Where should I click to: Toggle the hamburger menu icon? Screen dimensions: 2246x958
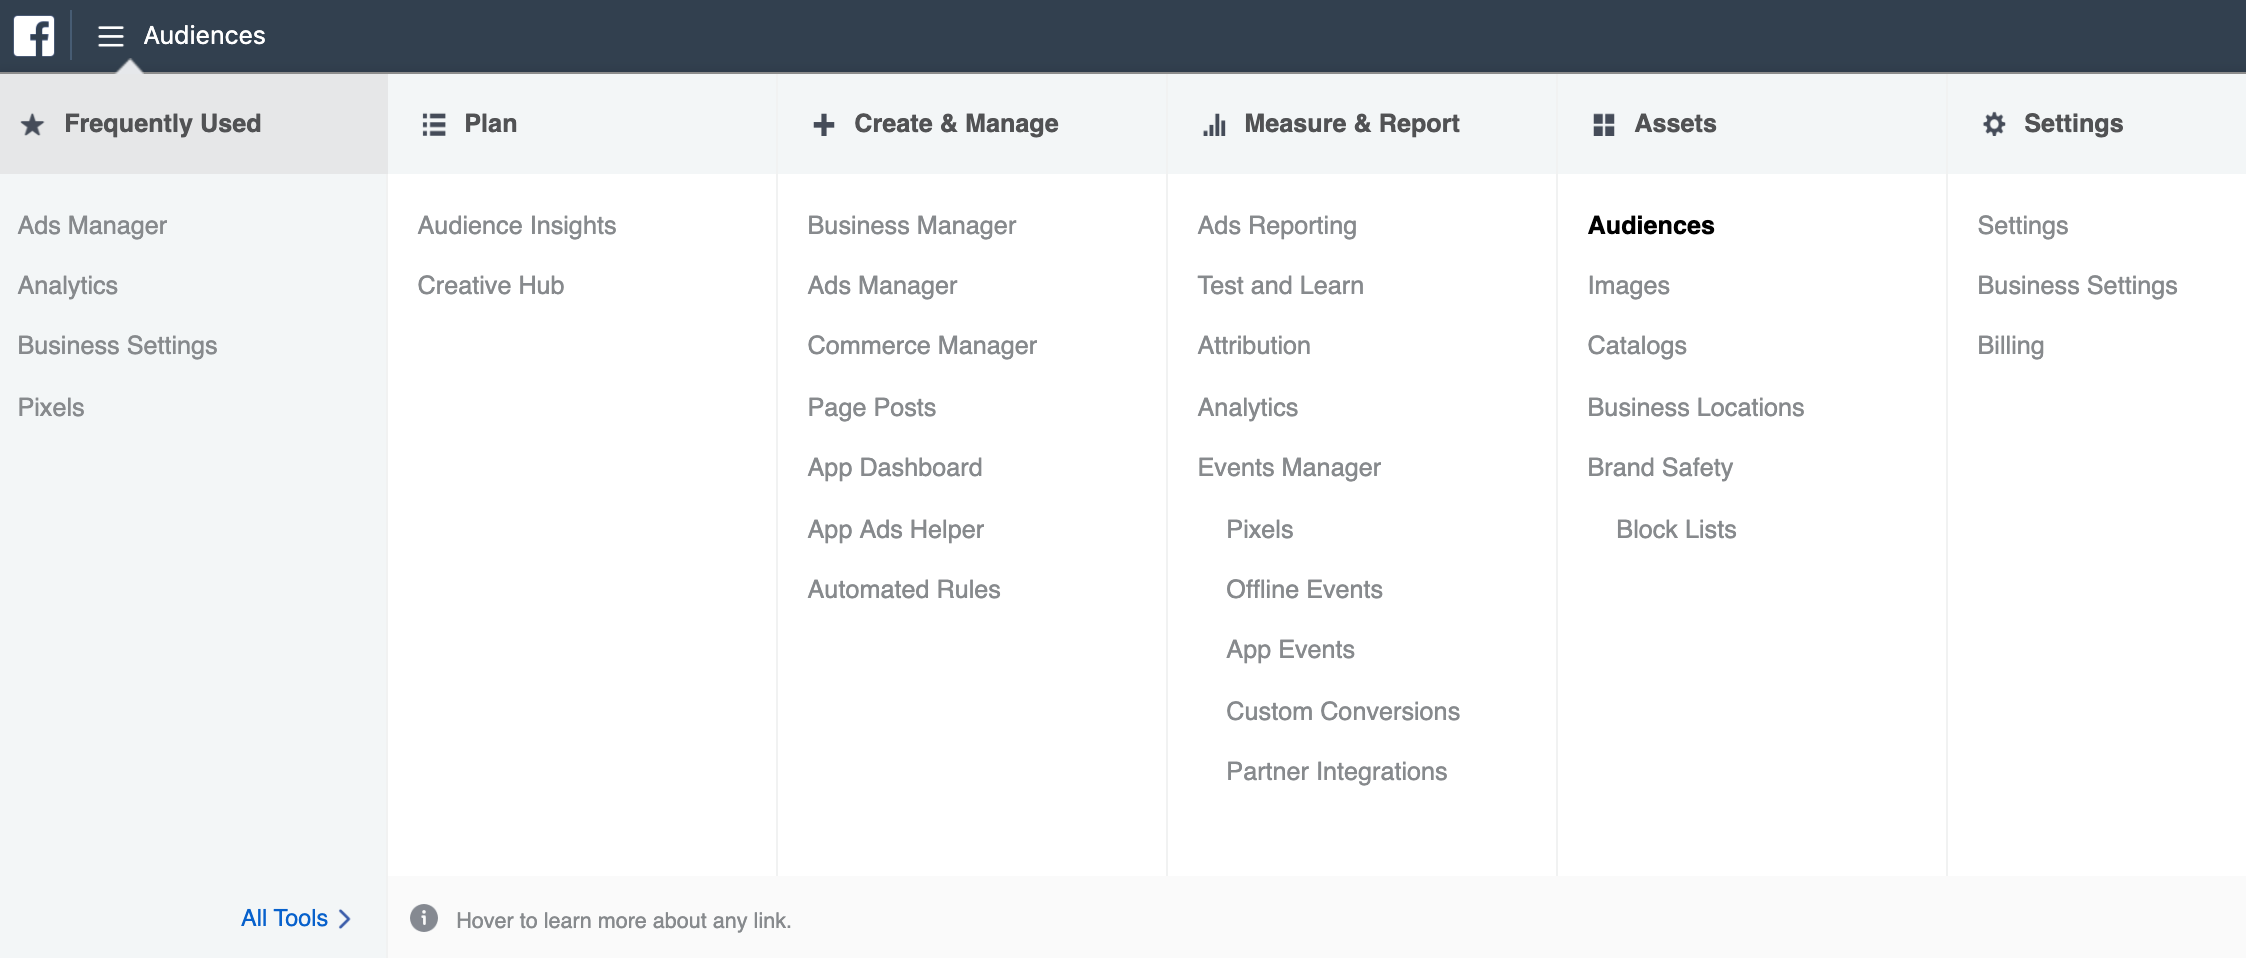pyautogui.click(x=111, y=36)
